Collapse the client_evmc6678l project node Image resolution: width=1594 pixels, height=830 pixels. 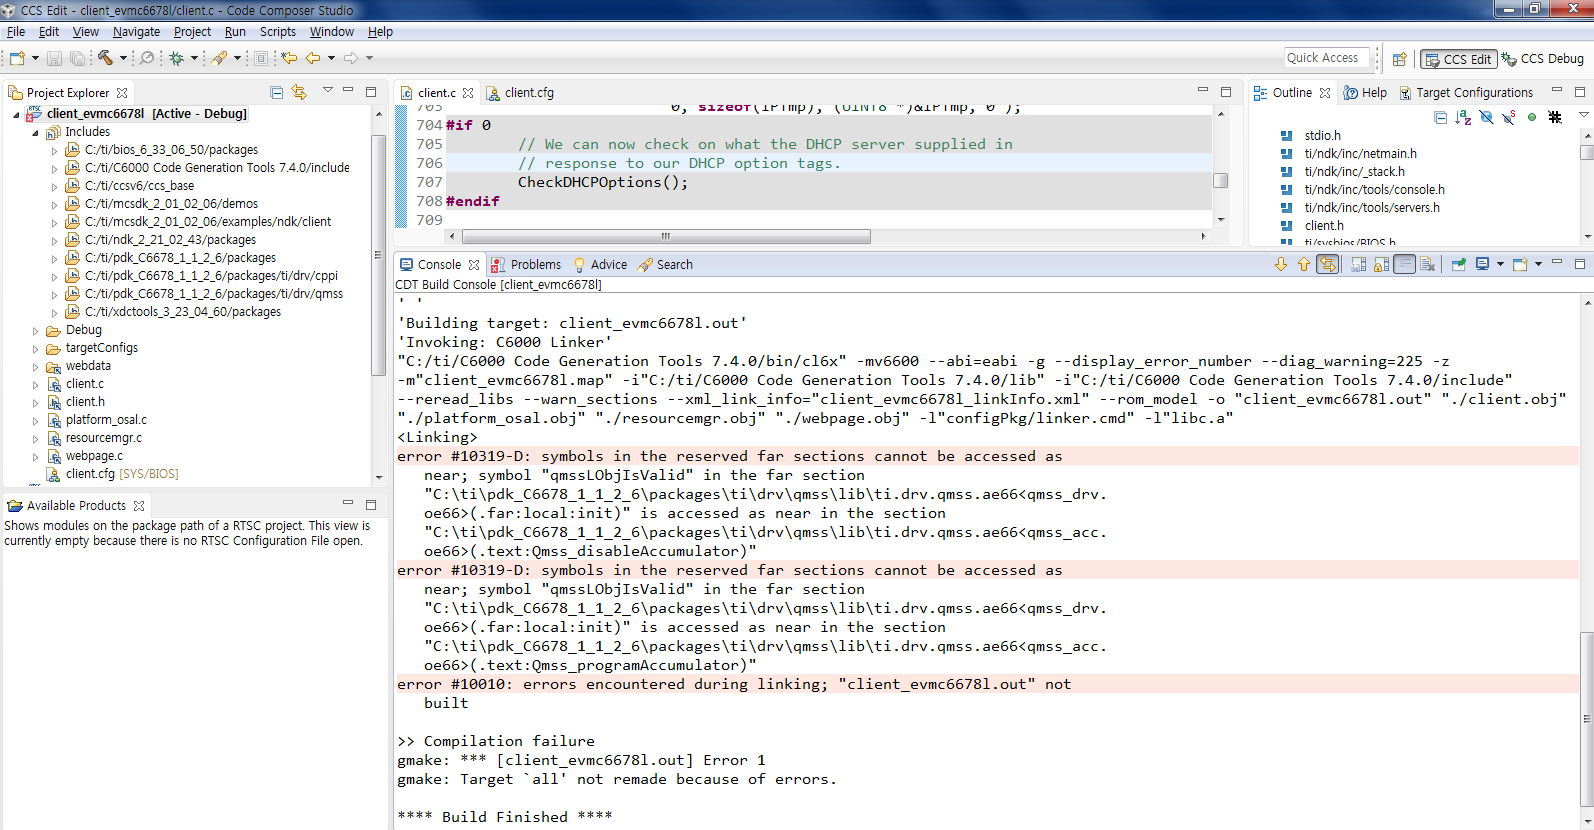pos(16,114)
